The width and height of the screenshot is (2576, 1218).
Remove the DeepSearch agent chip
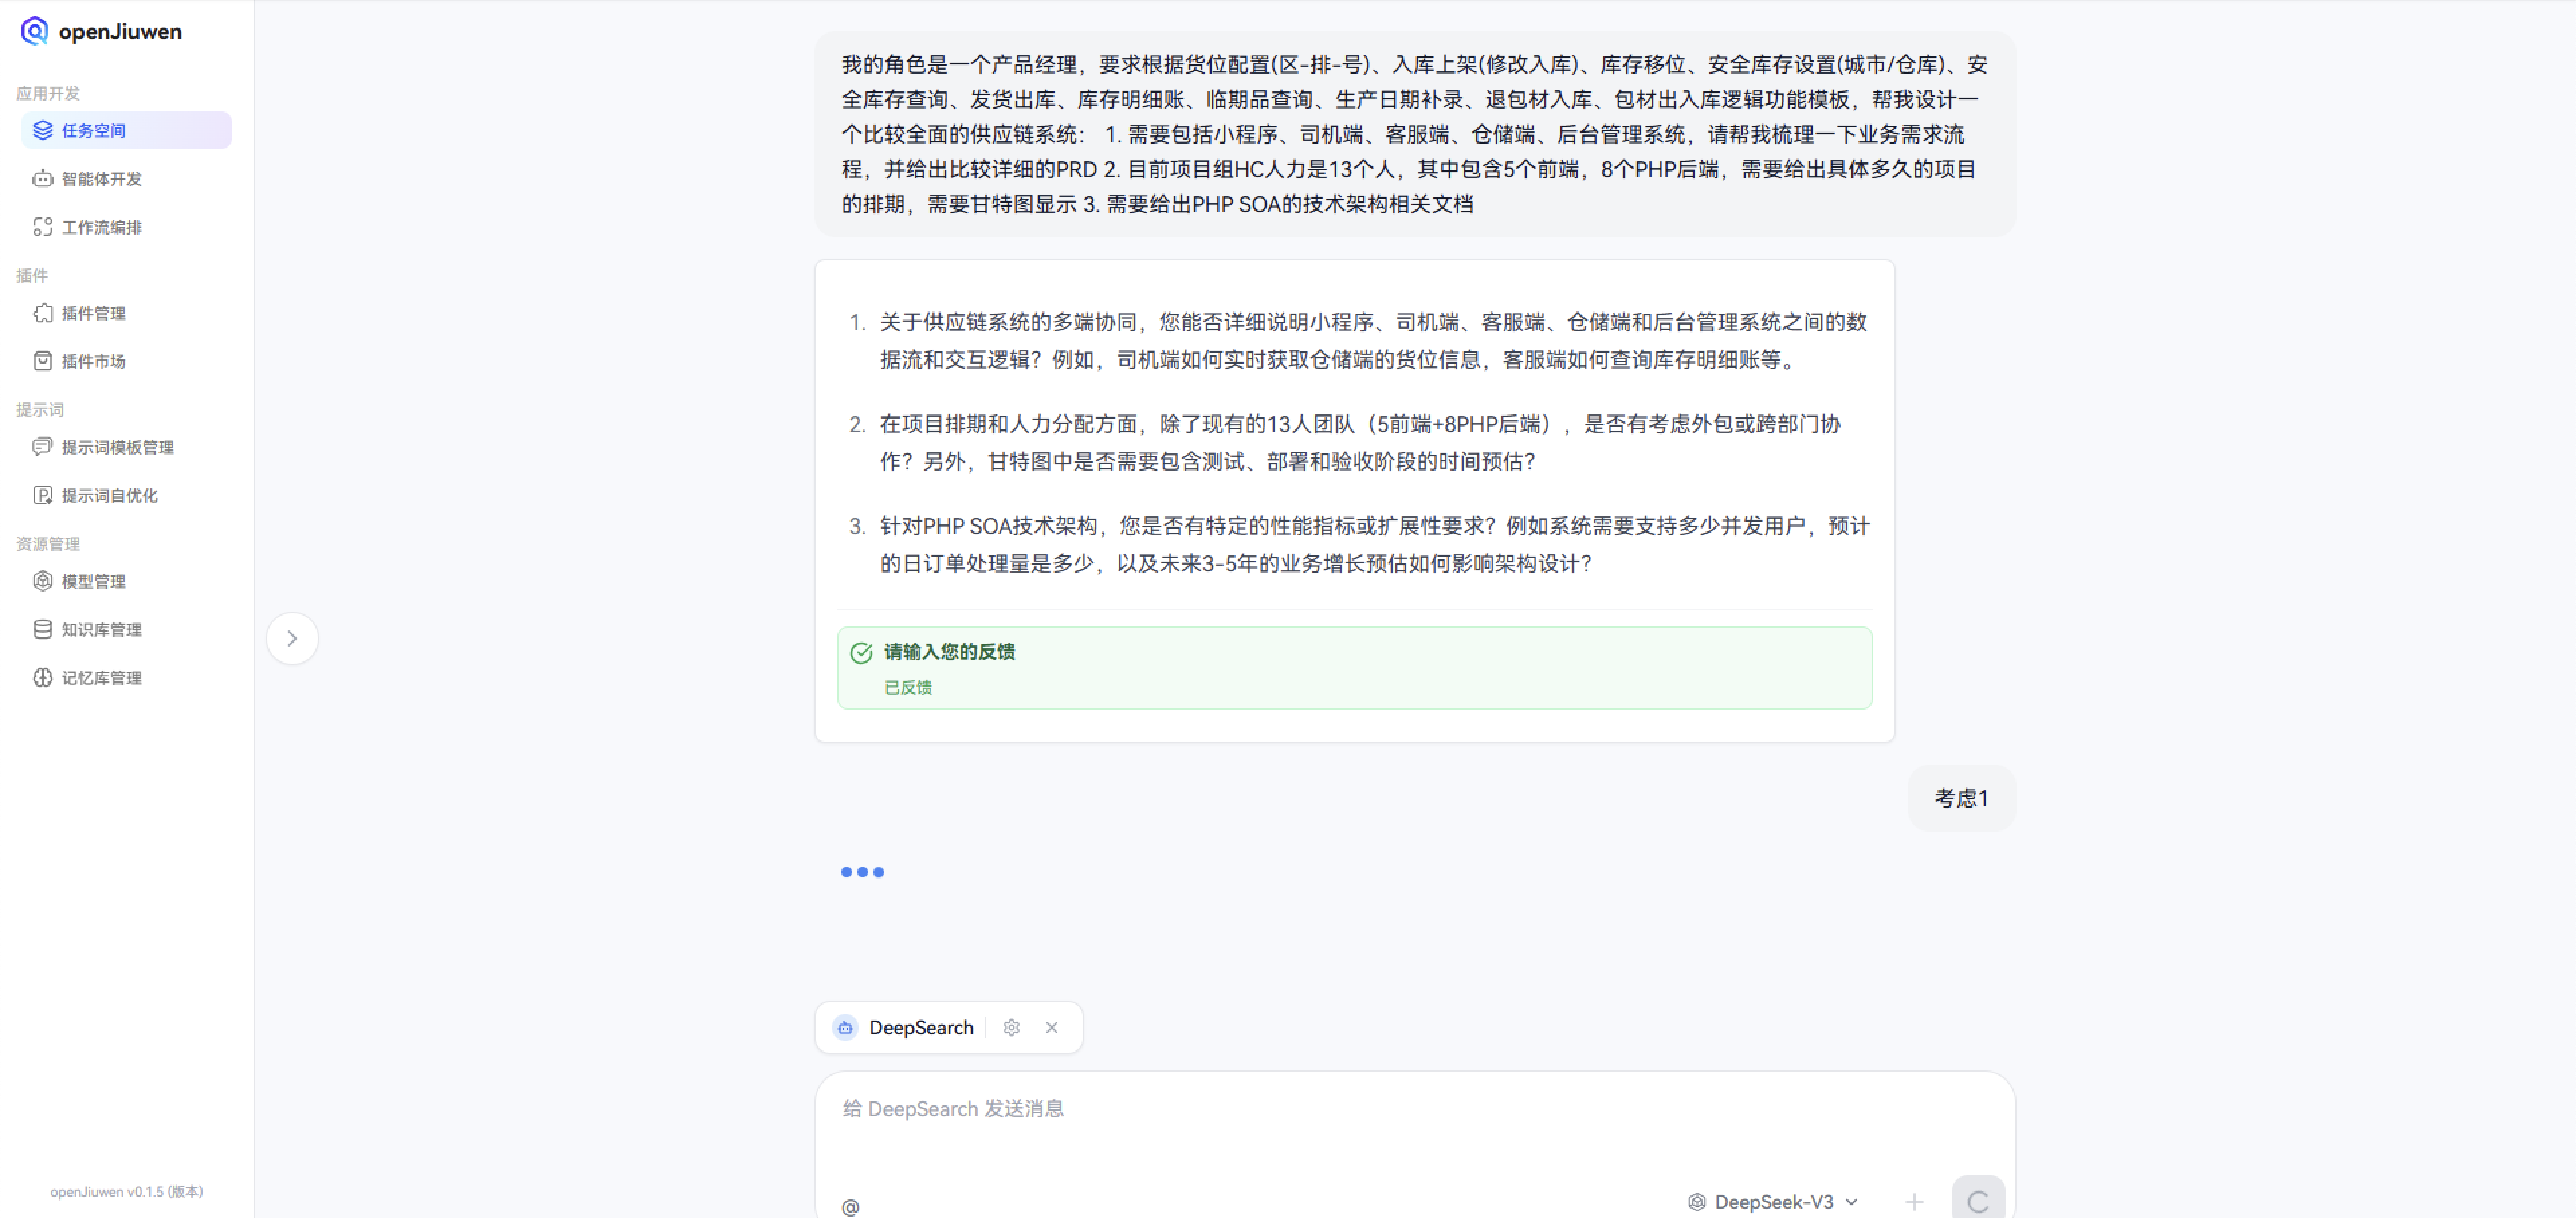point(1051,1027)
